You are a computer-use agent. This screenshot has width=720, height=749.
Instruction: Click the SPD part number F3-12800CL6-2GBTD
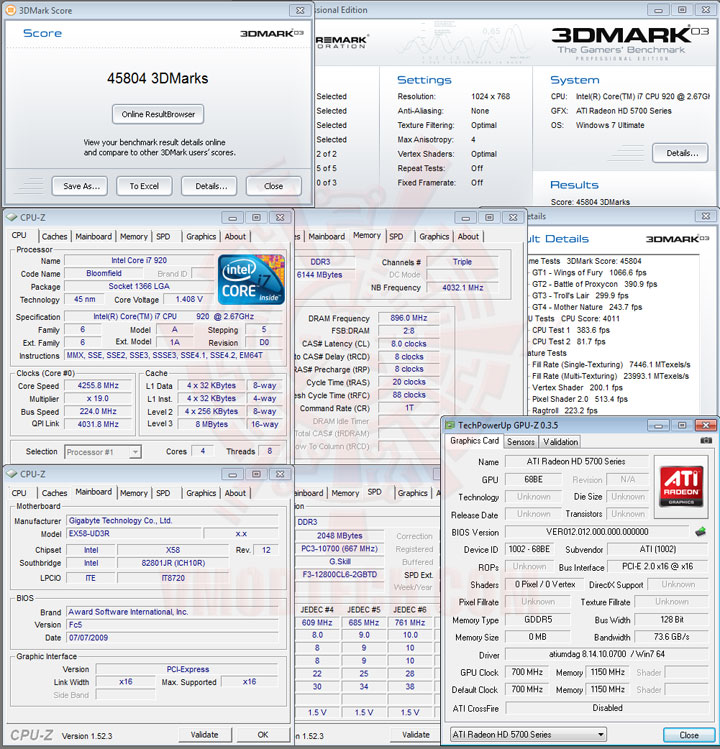pos(340,574)
